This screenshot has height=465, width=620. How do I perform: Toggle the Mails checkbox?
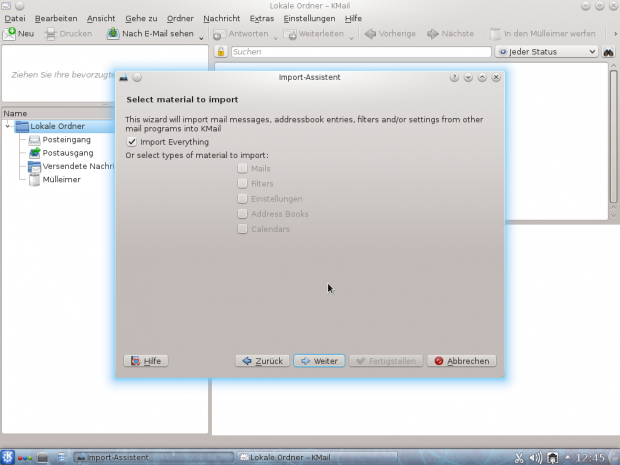pos(242,169)
